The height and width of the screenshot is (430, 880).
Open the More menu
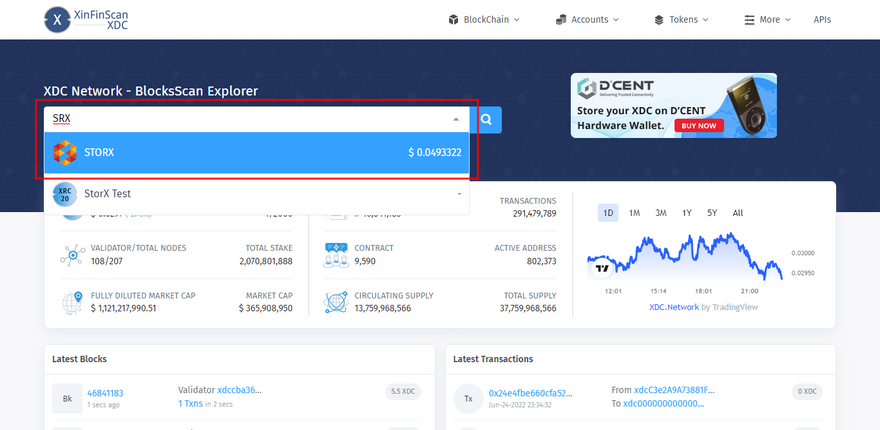pos(768,20)
